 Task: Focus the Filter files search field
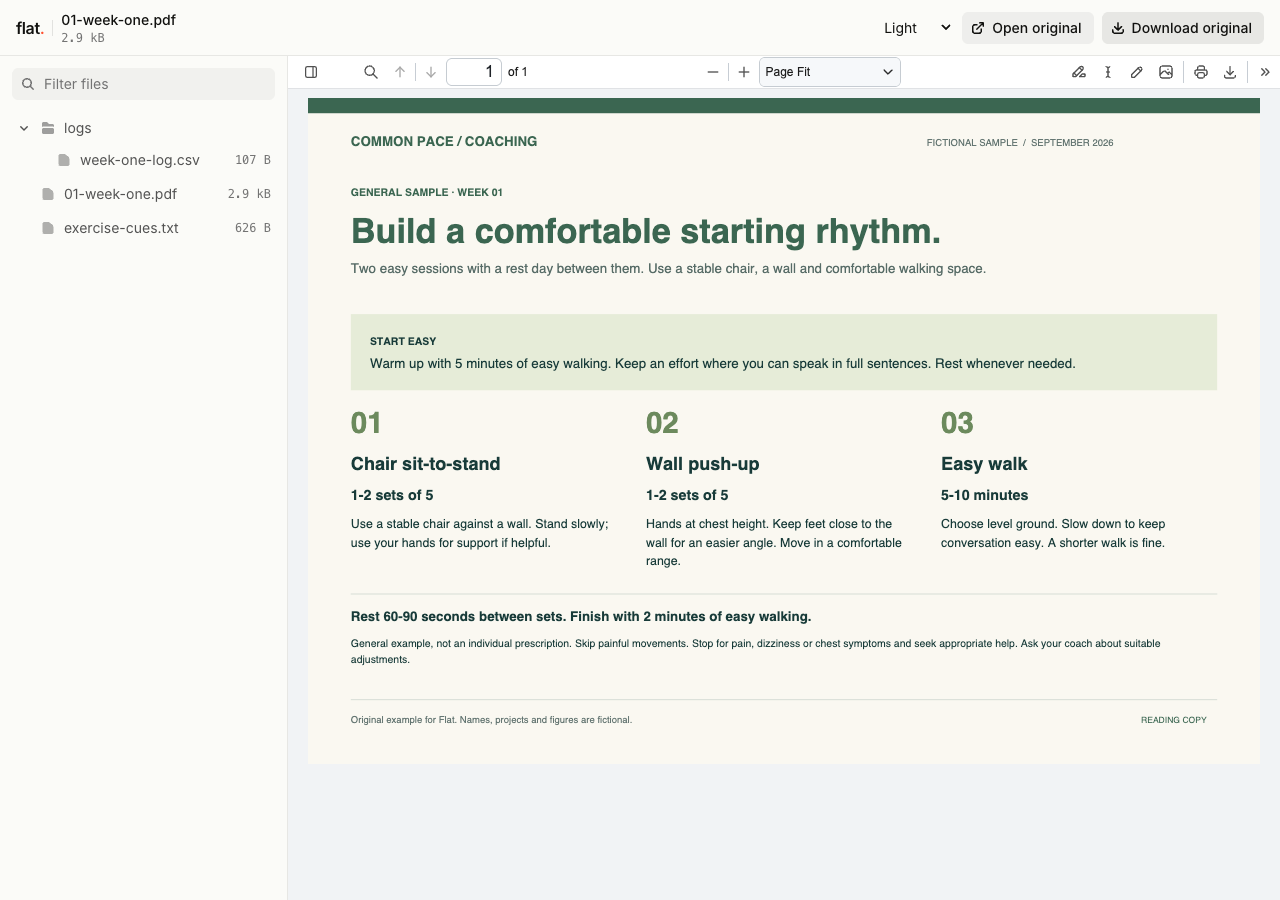click(143, 84)
